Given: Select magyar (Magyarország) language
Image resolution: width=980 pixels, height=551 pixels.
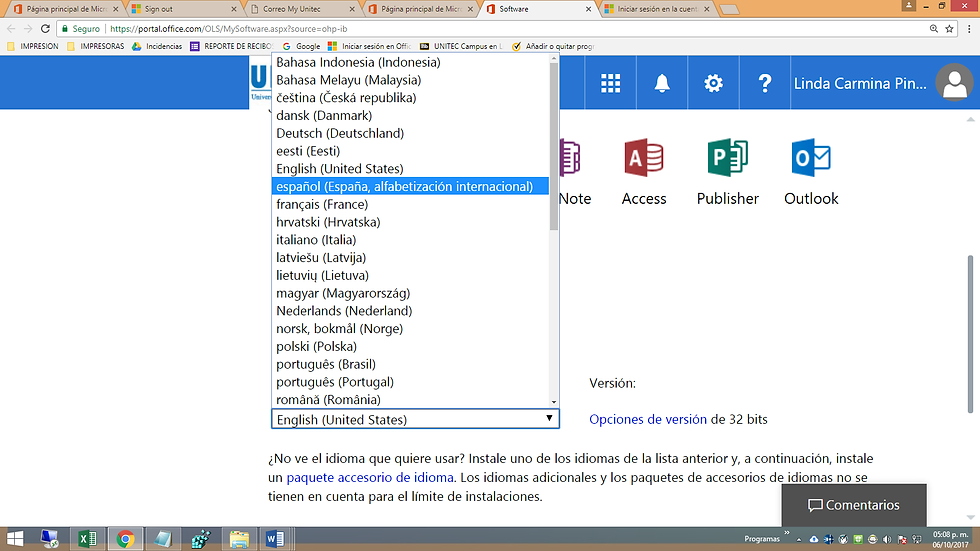Looking at the screenshot, I should 411,293.
